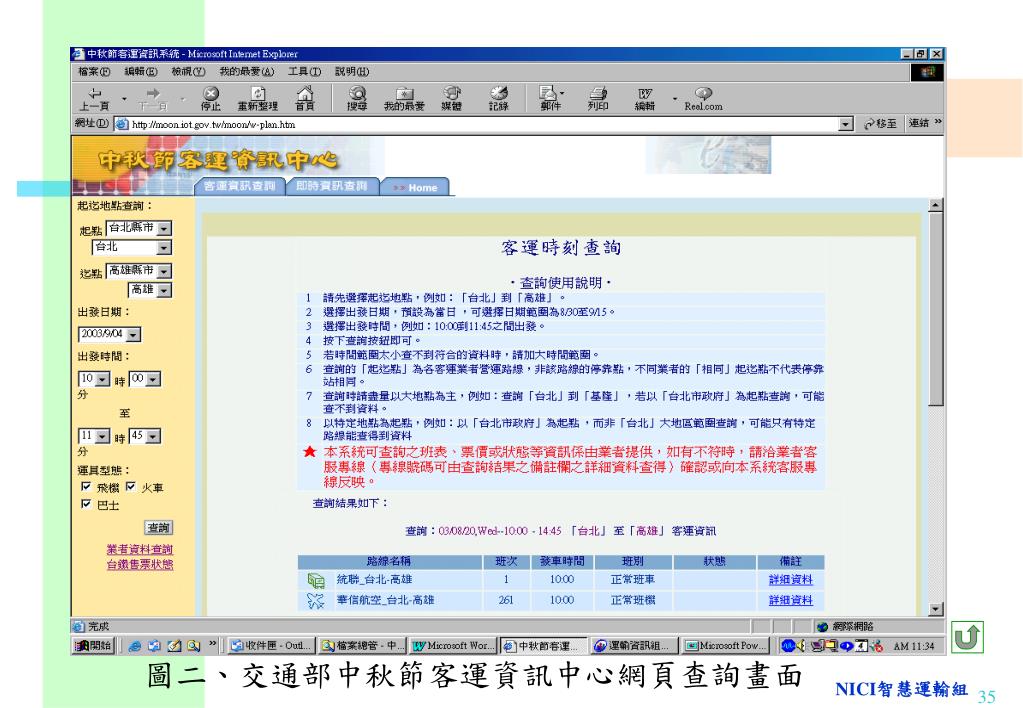Toggle the 飛機 (airplane) checkbox
This screenshot has width=1023, height=708.
85,487
